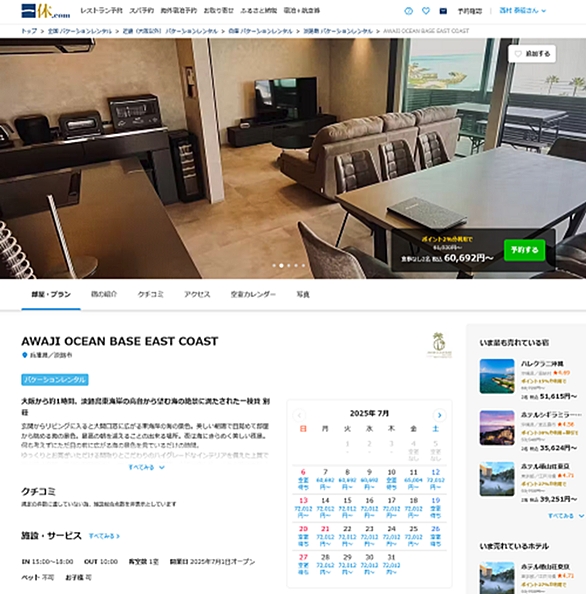Screen dimensions: 586x594
Task: Click the green 予約する button
Action: pos(524,250)
